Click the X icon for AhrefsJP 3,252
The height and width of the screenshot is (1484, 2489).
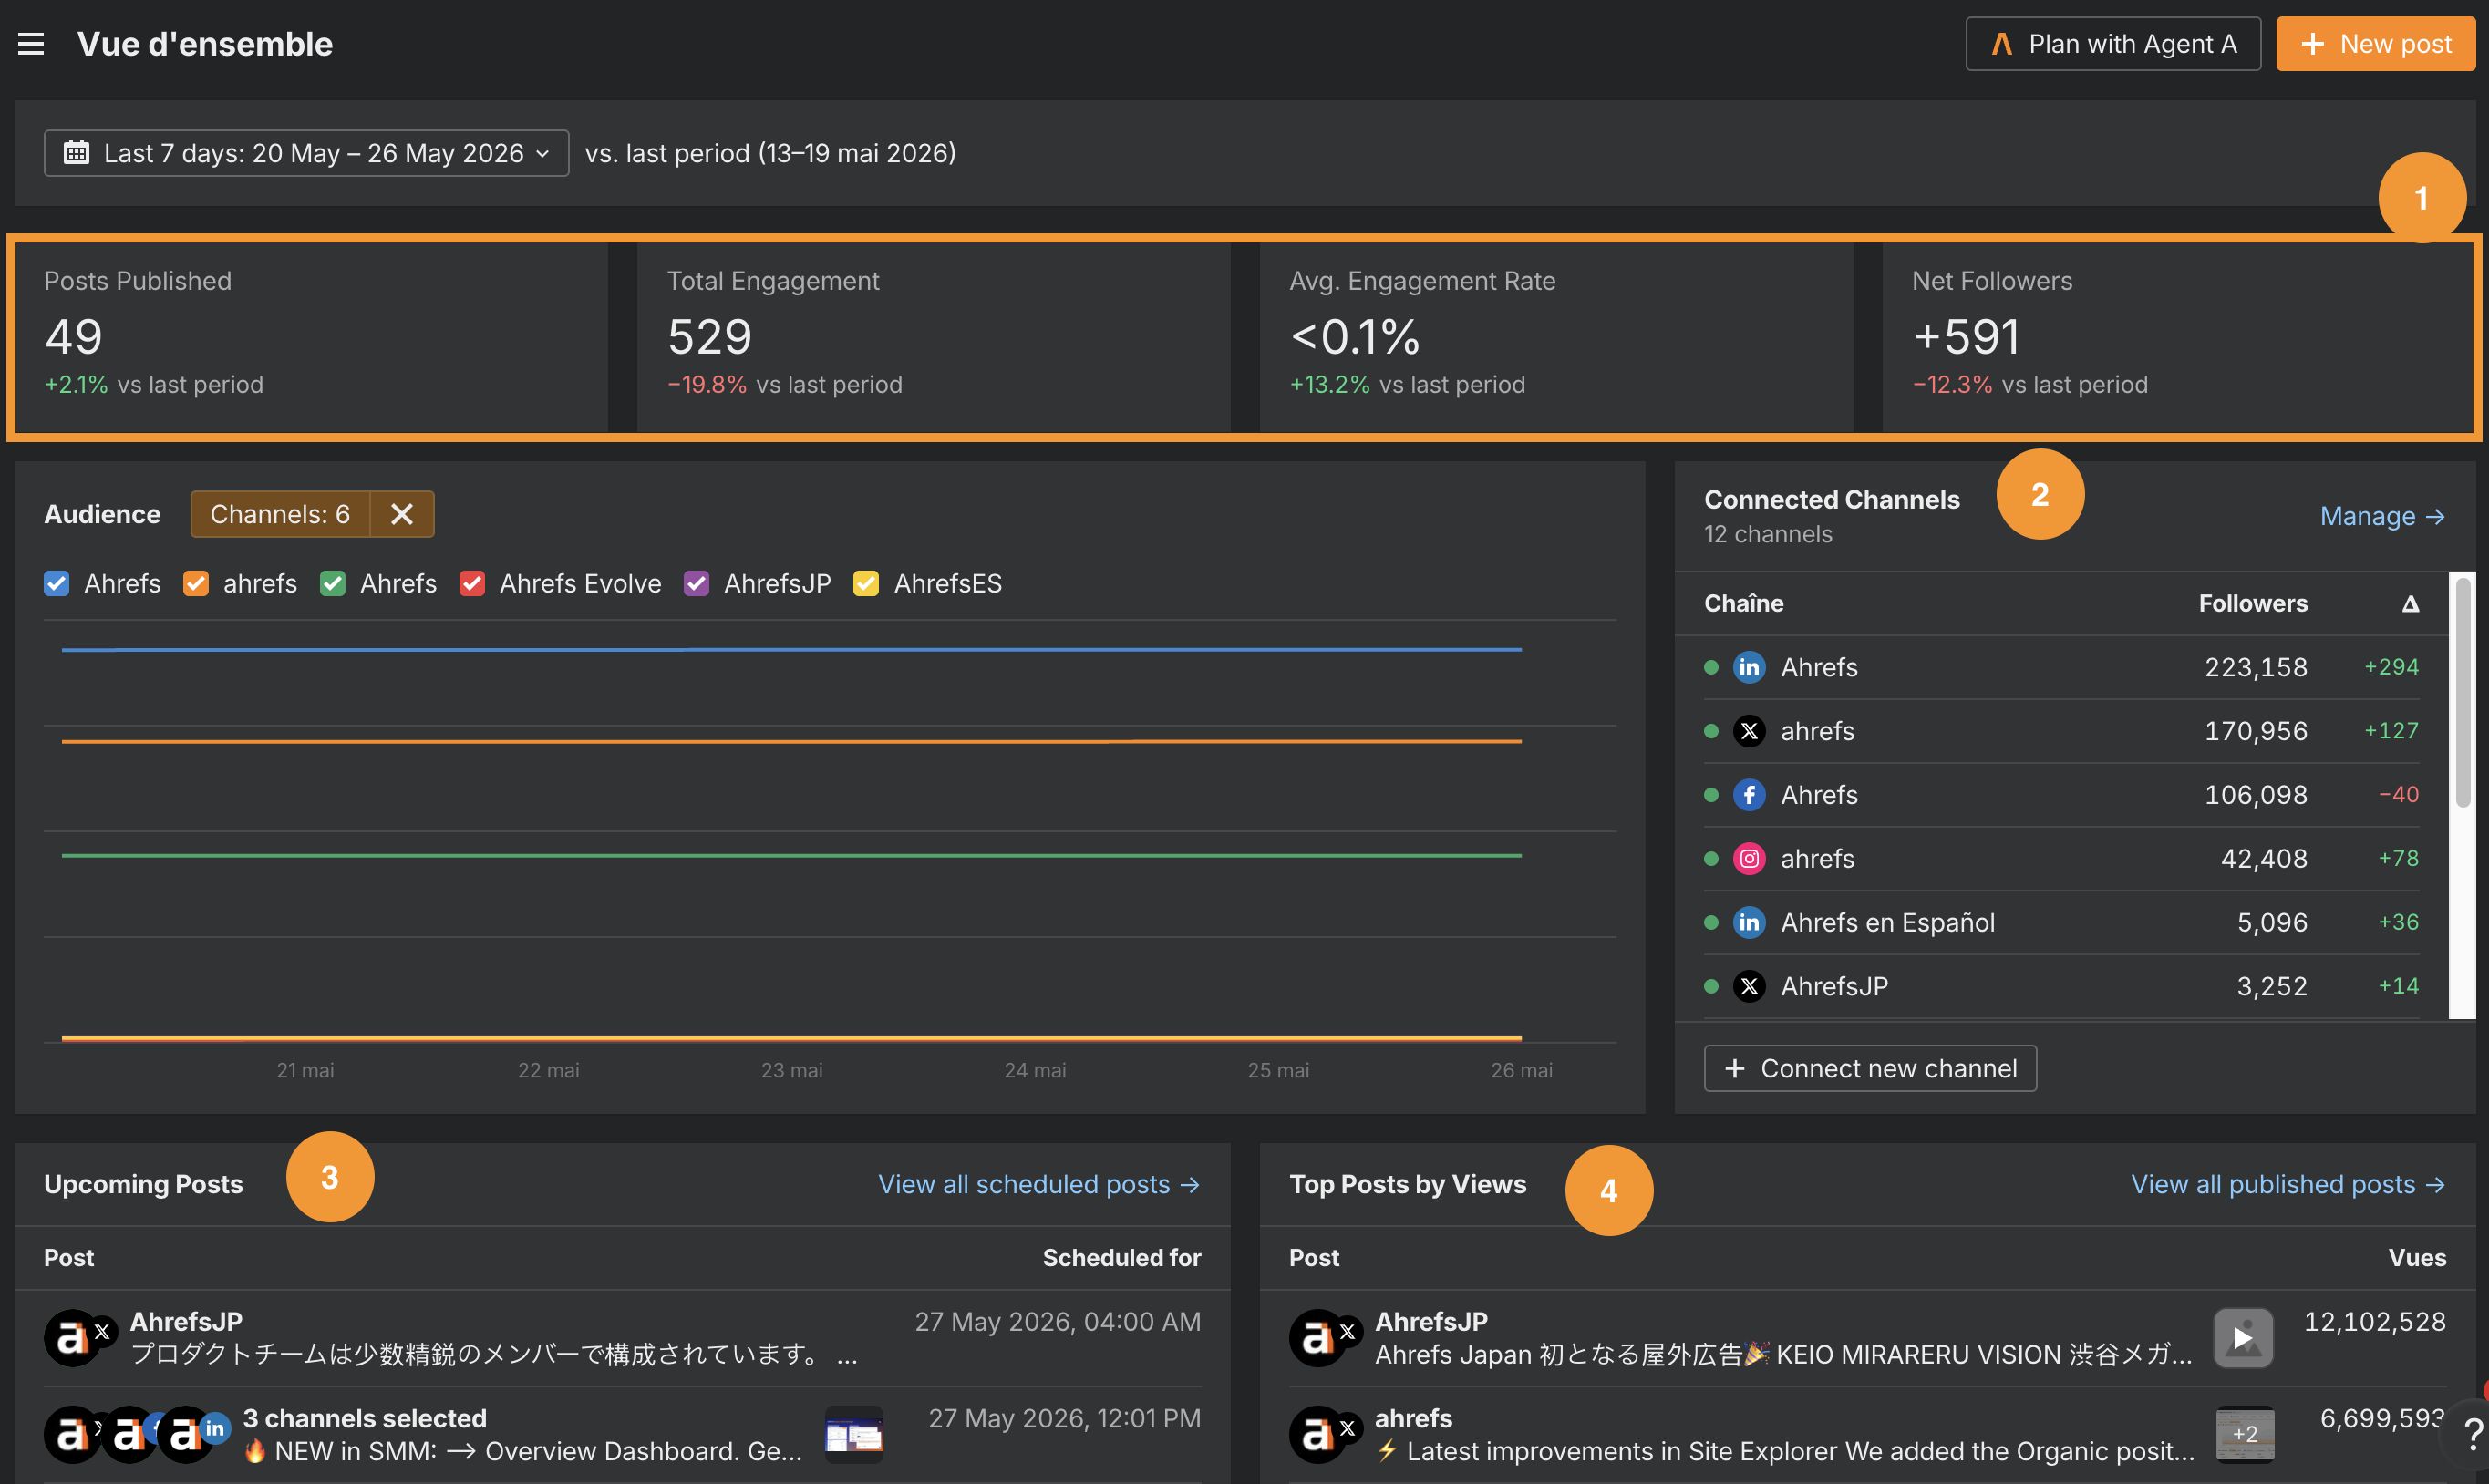[1749, 986]
